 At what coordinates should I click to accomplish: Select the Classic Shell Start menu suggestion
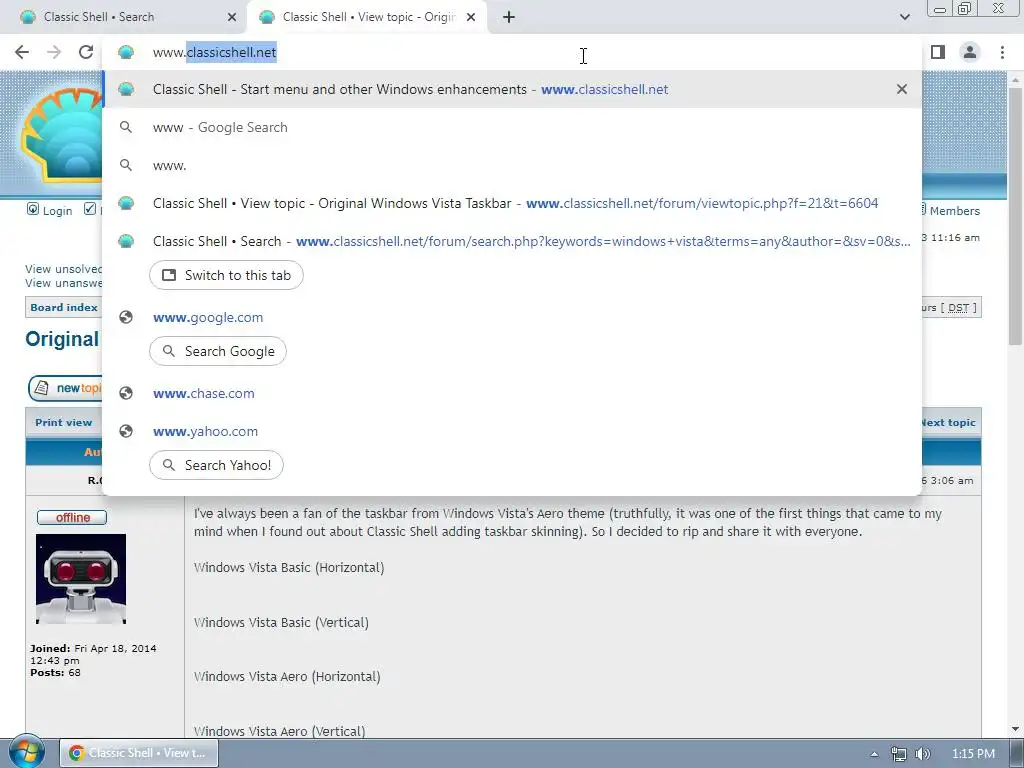512,89
